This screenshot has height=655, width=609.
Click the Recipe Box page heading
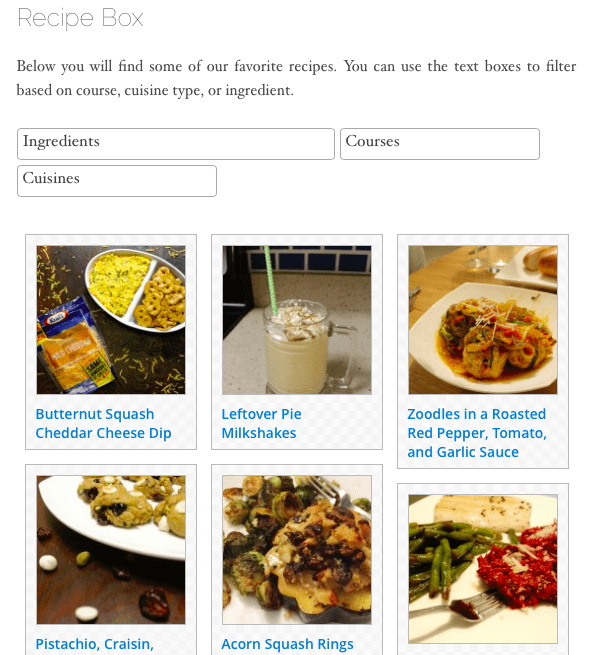[x=80, y=18]
